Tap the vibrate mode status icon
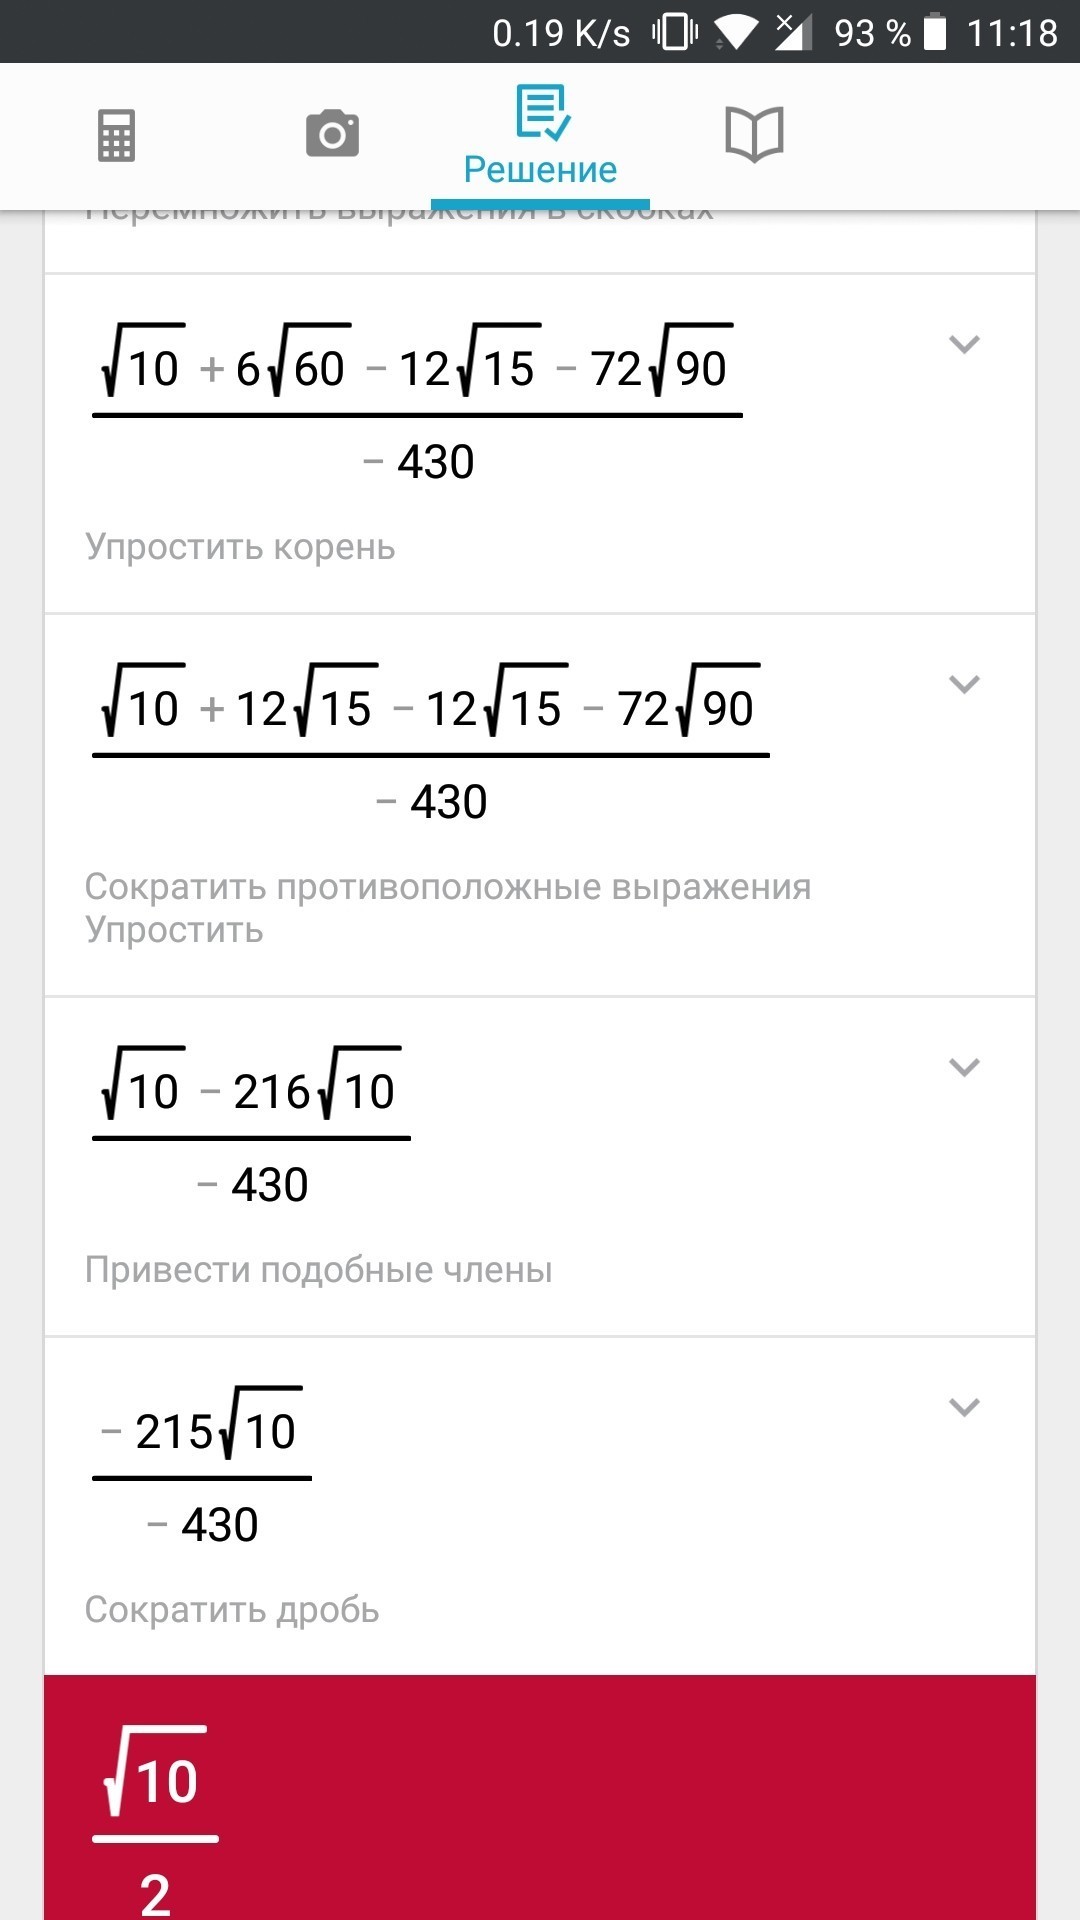The width and height of the screenshot is (1080, 1920). [x=674, y=32]
